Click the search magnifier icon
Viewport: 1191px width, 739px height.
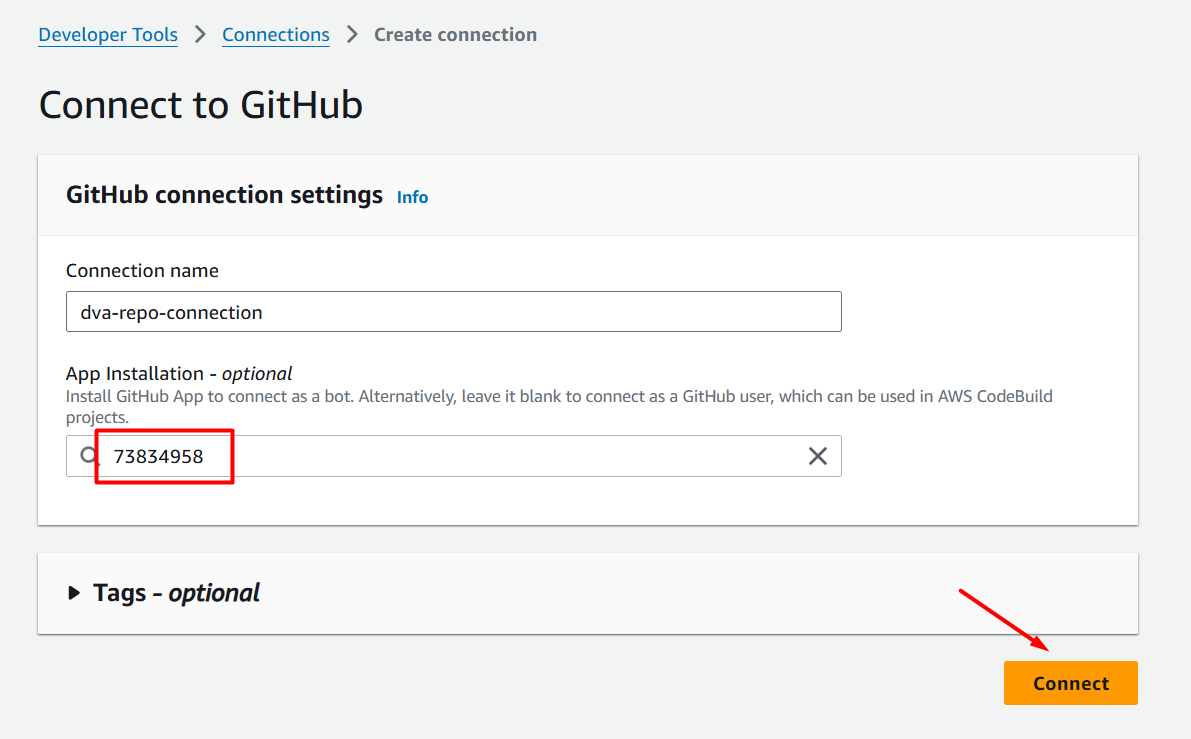(x=90, y=456)
